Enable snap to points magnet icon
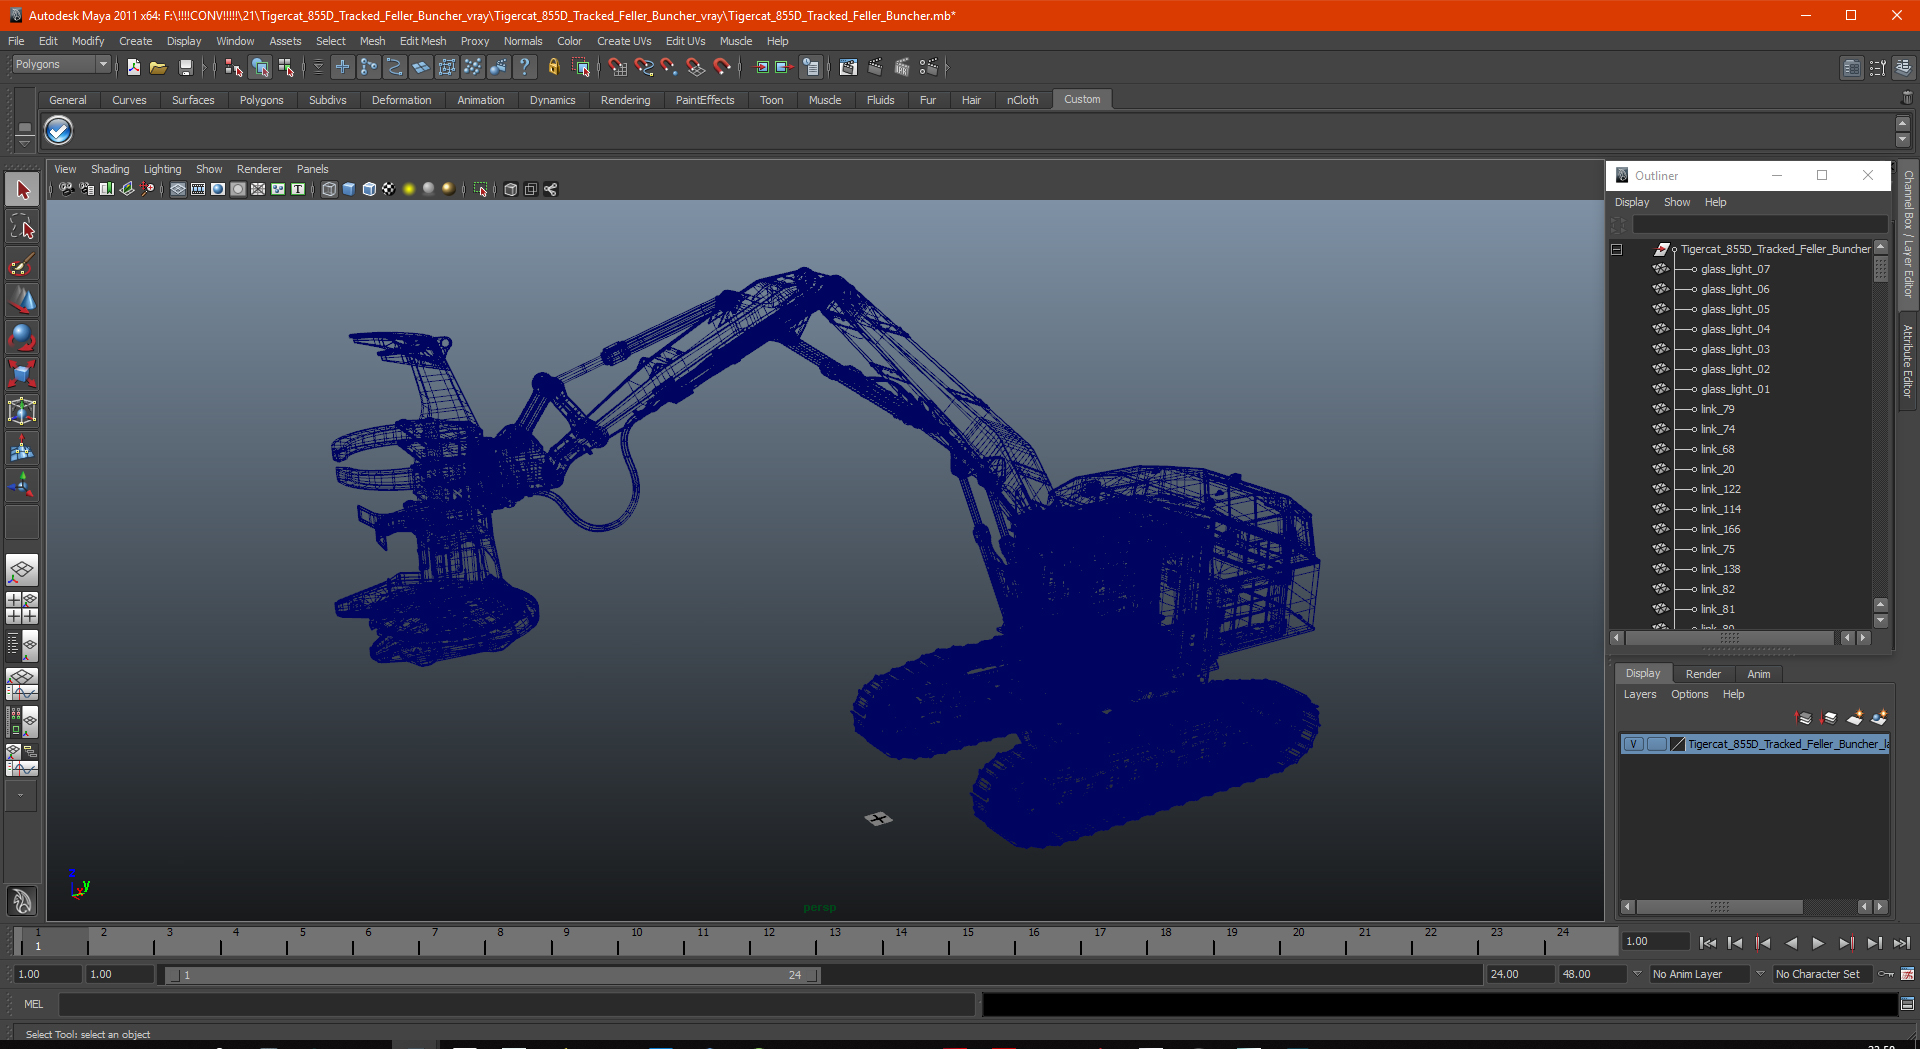The image size is (1920, 1049). click(669, 67)
